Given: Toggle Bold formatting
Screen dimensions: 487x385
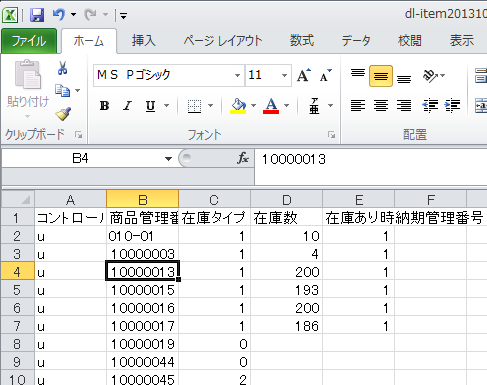Looking at the screenshot, I should pos(105,106).
